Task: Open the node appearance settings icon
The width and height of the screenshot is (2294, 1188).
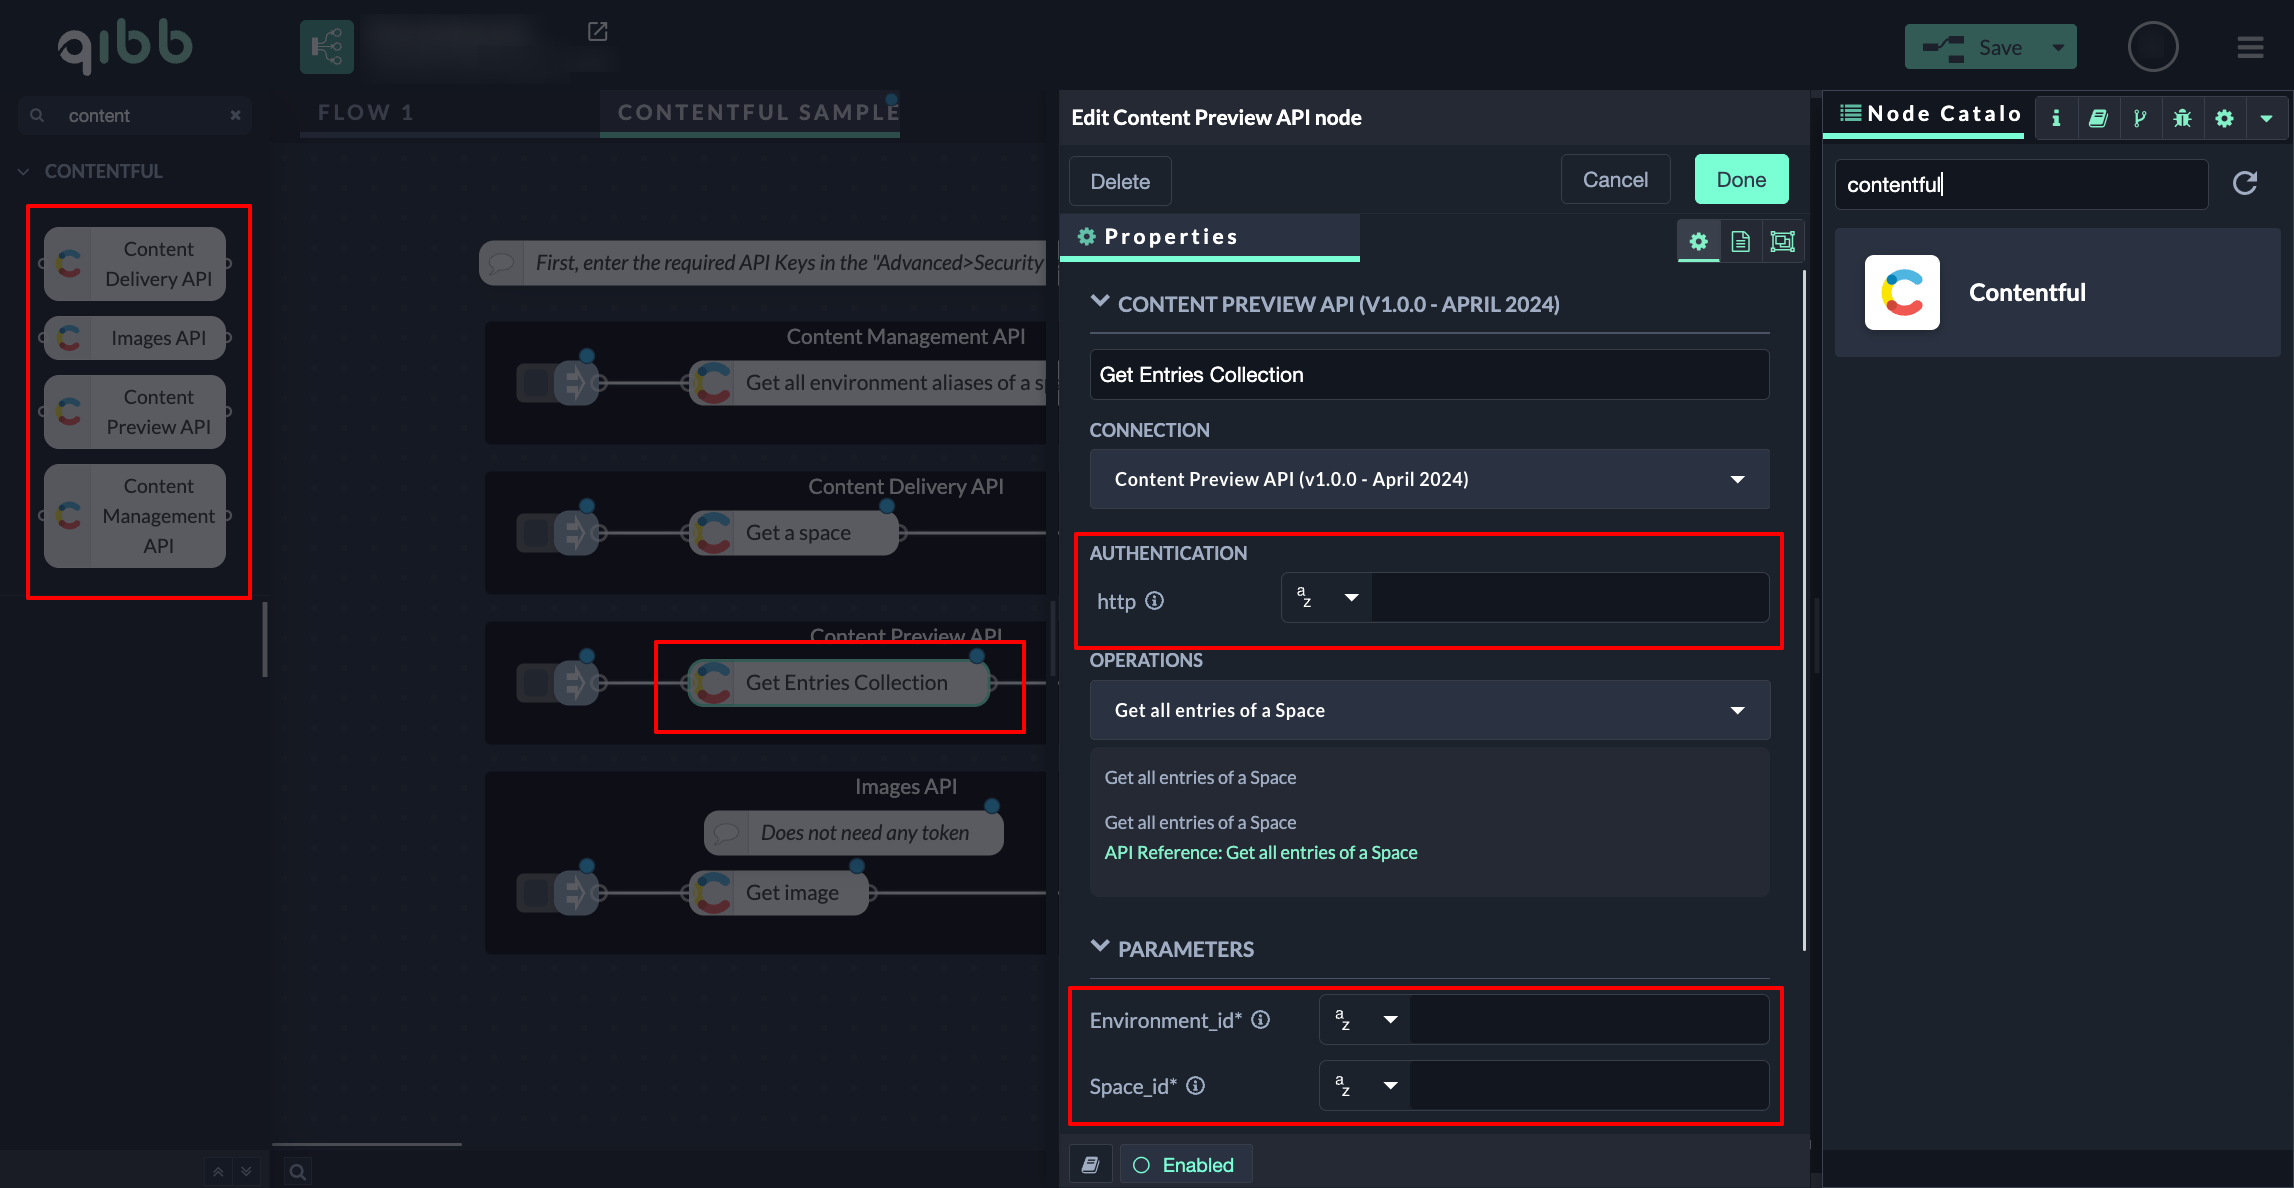Action: click(1782, 241)
